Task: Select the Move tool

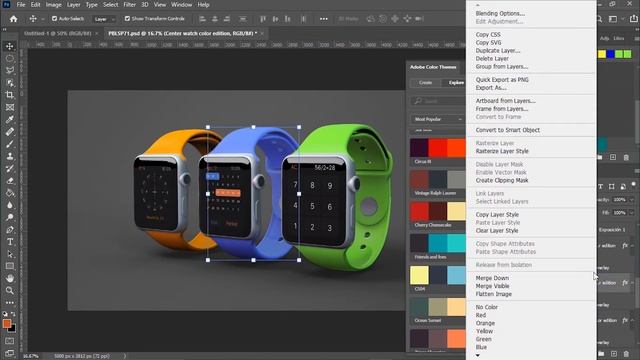Action: (x=10, y=46)
